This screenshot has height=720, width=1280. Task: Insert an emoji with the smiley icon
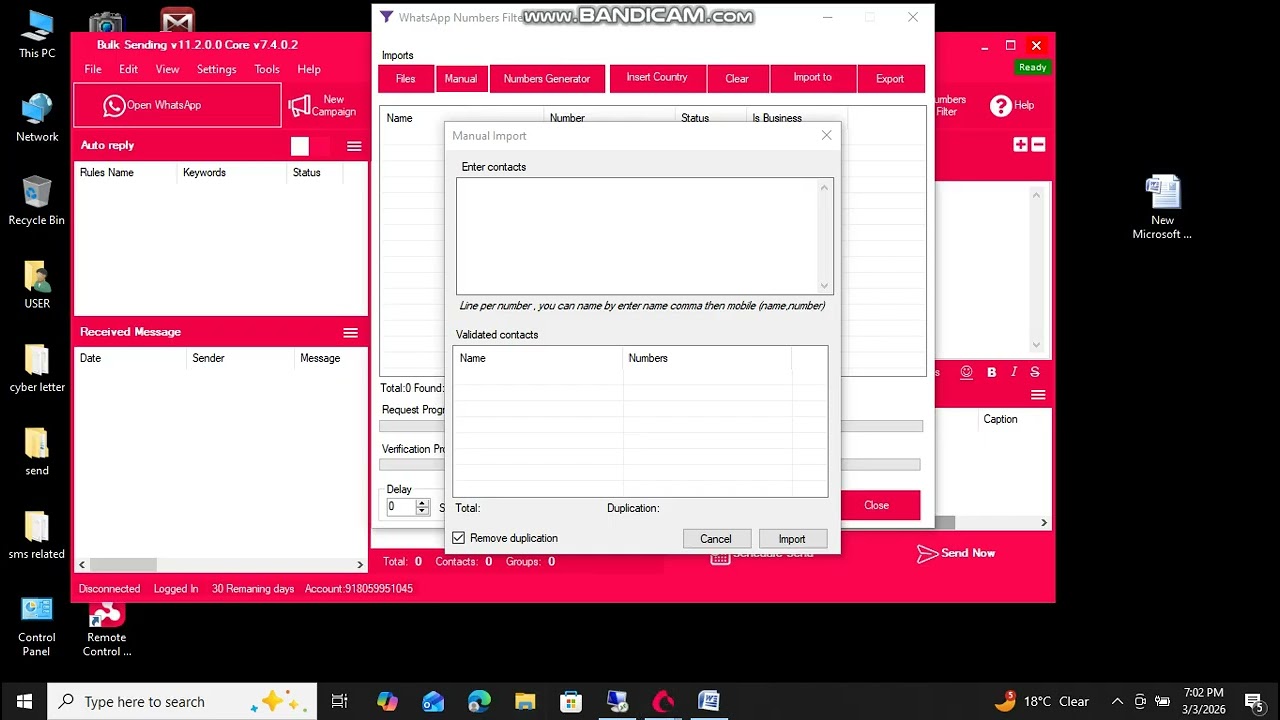tap(966, 372)
